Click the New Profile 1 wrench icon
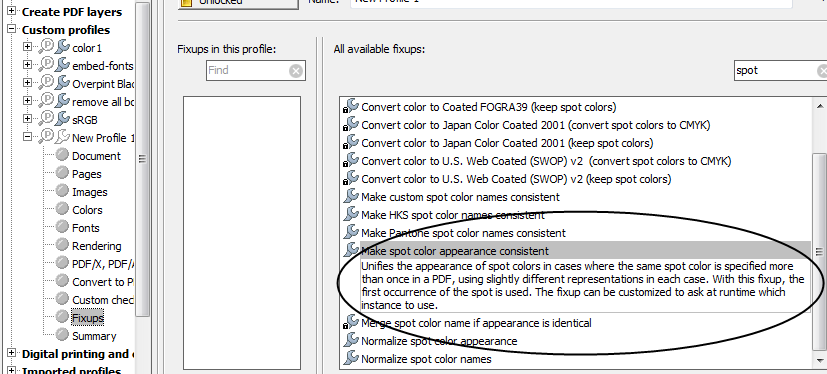827x374 pixels. click(x=62, y=137)
